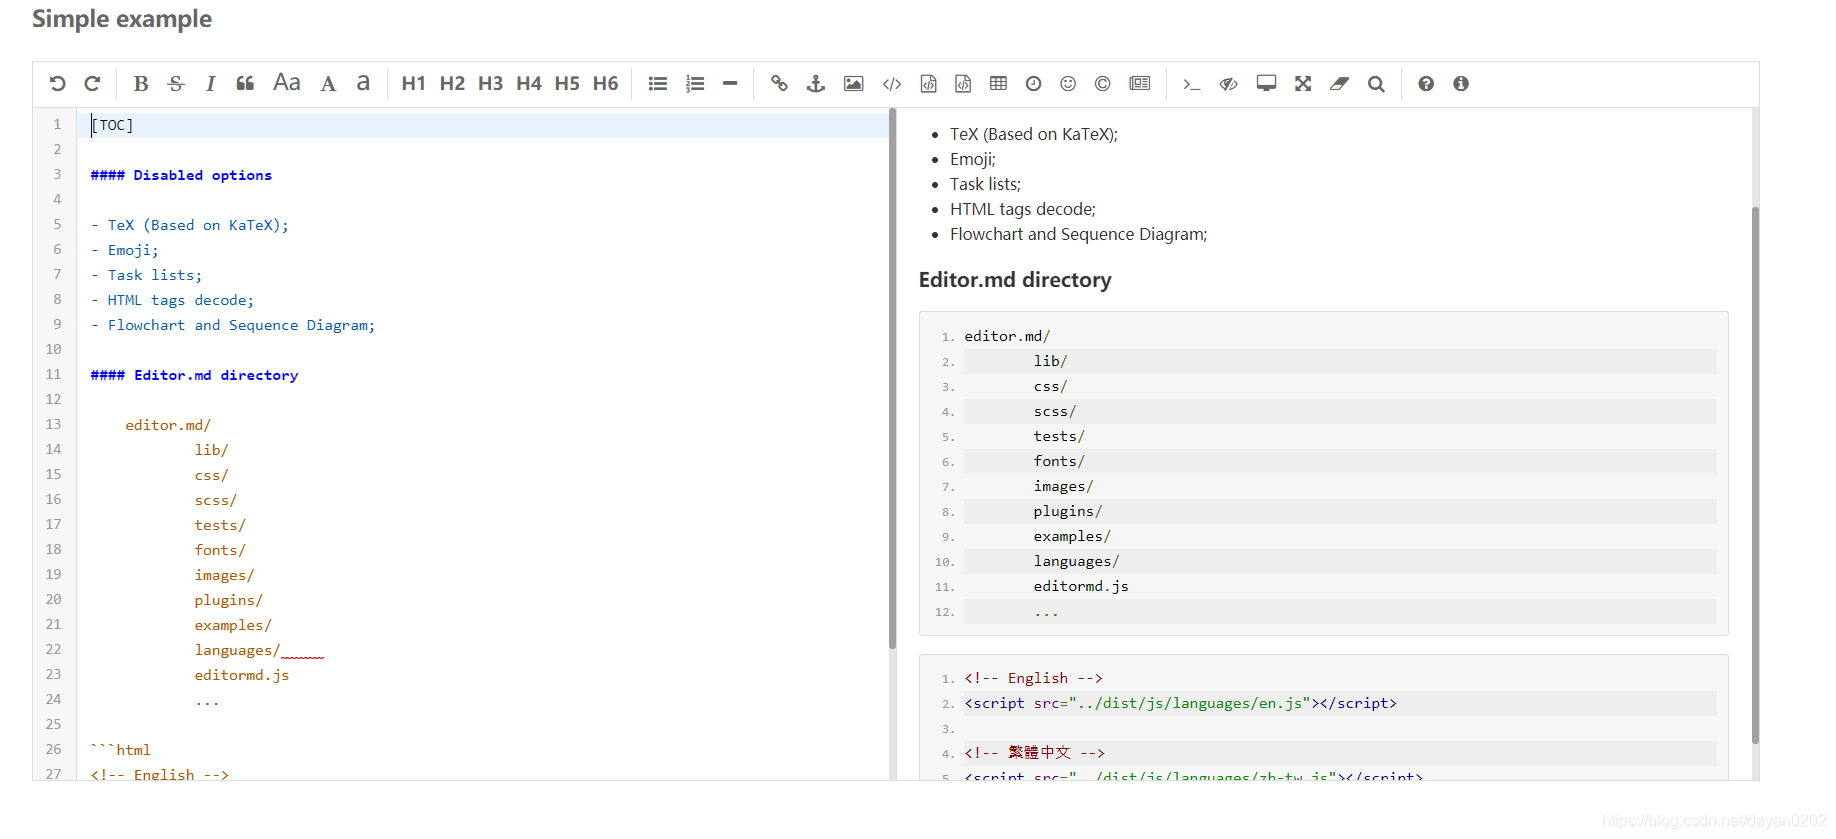Insert H1 heading

point(413,84)
